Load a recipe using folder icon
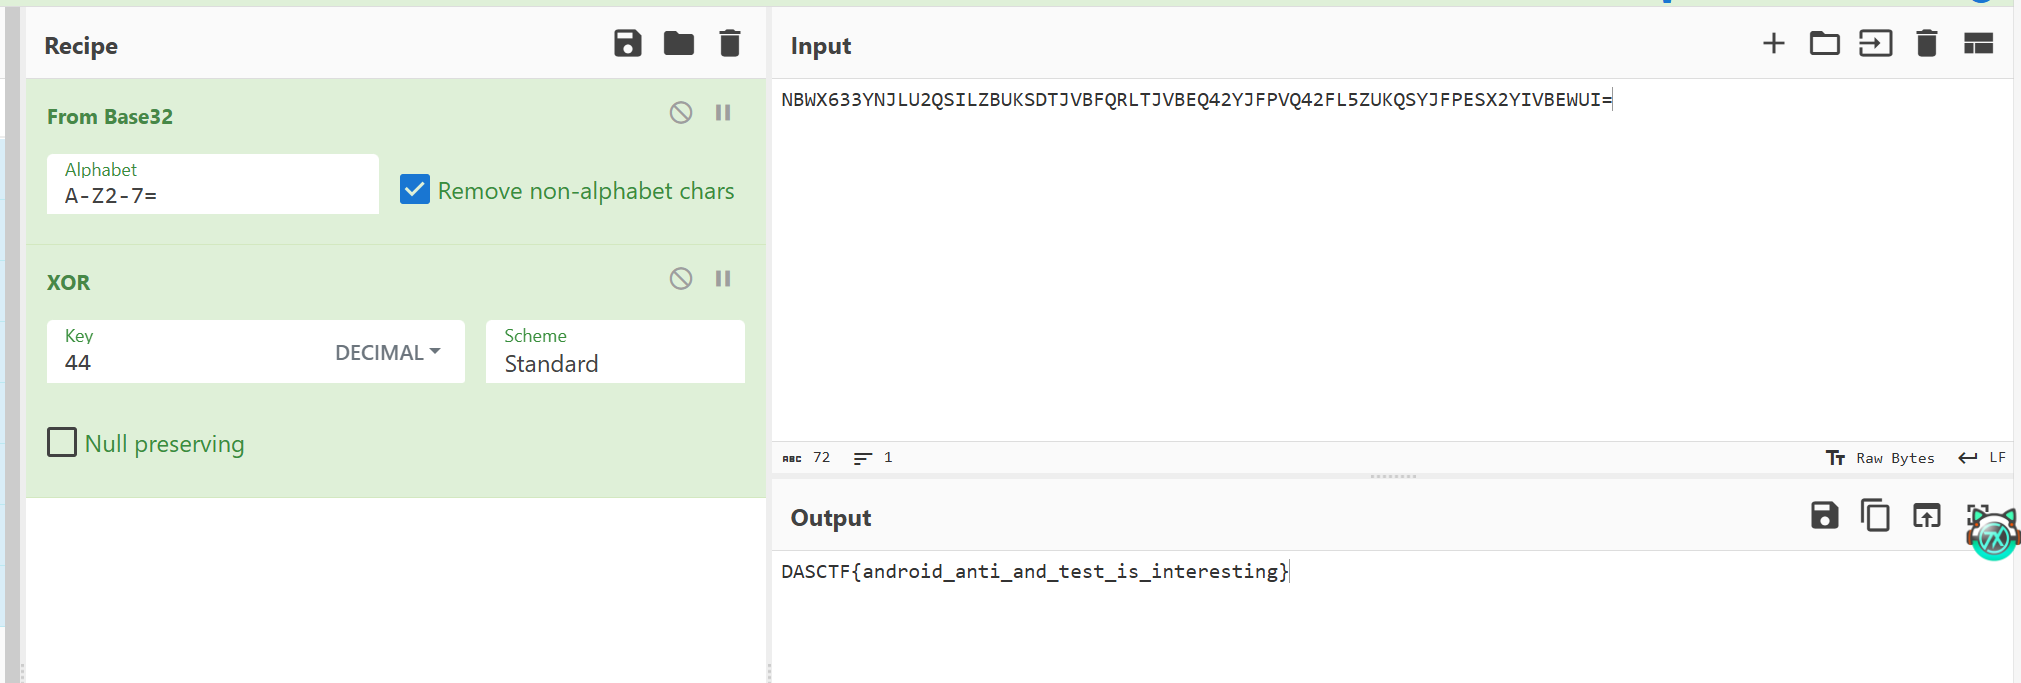This screenshot has height=683, width=2021. tap(678, 44)
